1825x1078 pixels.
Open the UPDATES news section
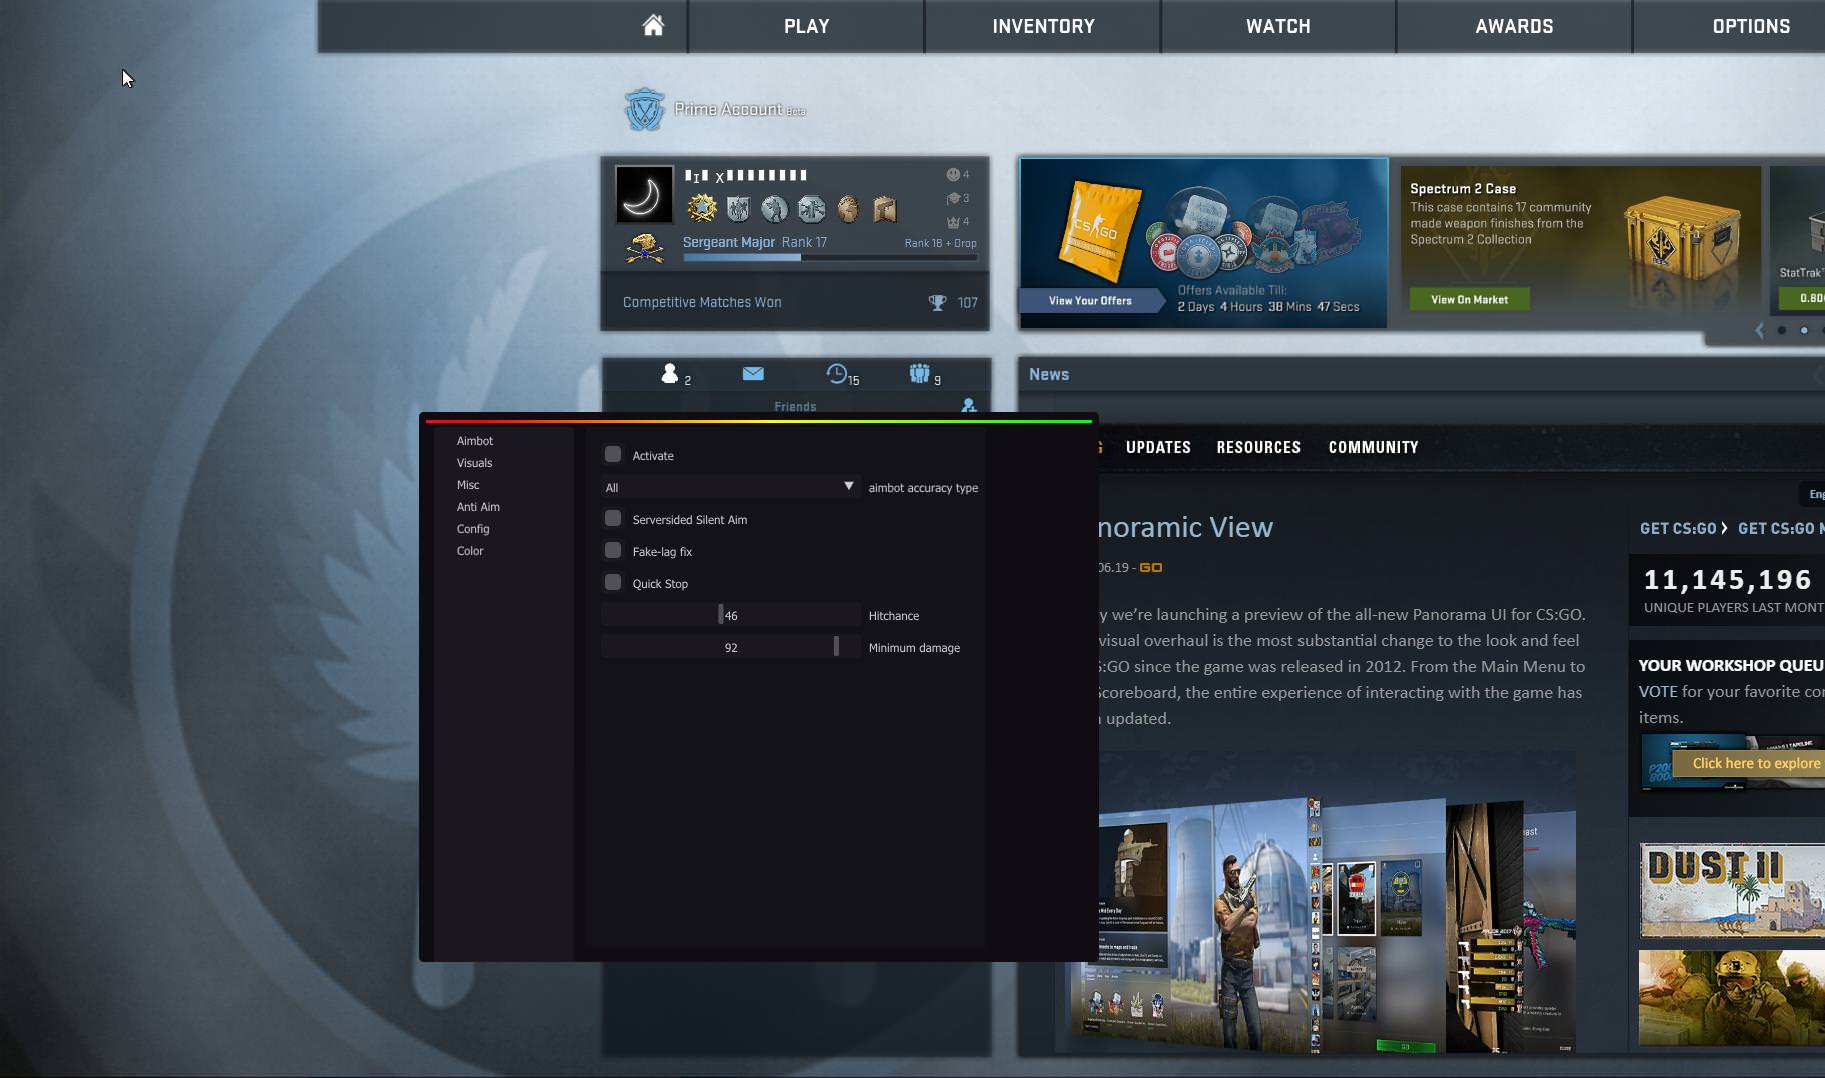[x=1158, y=447]
